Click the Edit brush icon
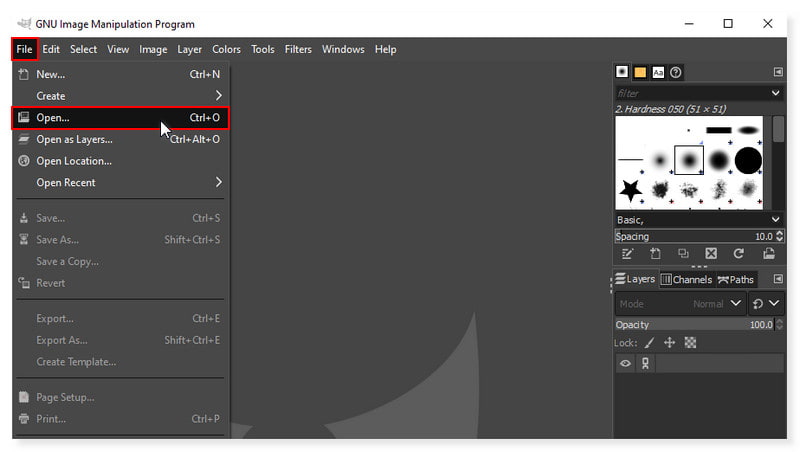Screen dimensions: 800x452 click(x=627, y=254)
